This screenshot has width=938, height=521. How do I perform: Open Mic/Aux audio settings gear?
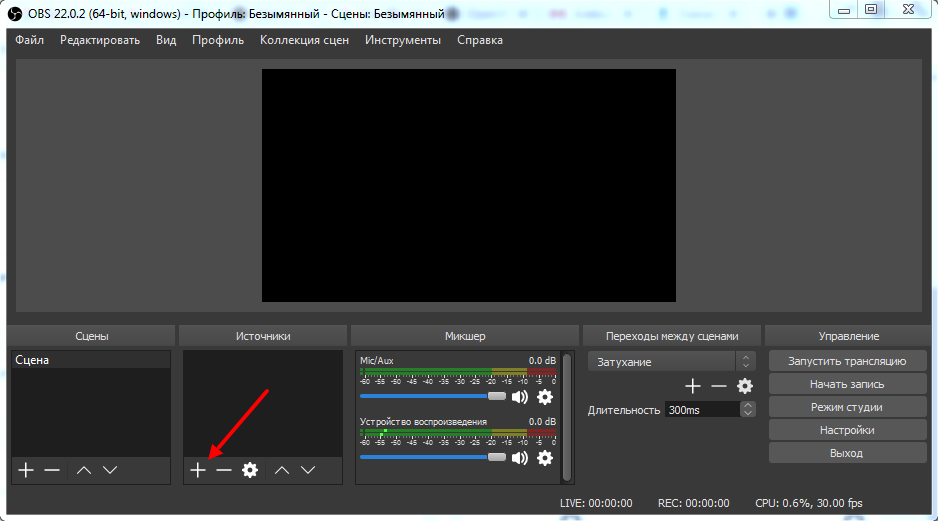(x=545, y=397)
